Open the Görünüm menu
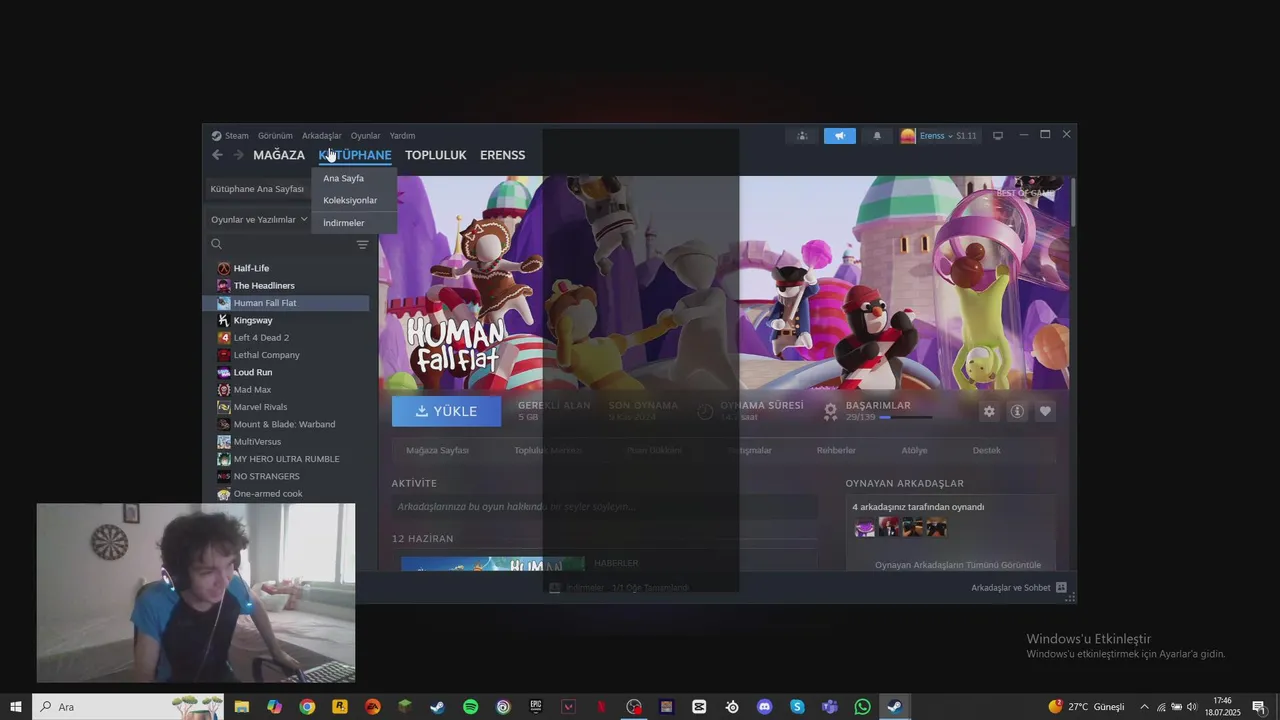The width and height of the screenshot is (1280, 720). pyautogui.click(x=275, y=136)
